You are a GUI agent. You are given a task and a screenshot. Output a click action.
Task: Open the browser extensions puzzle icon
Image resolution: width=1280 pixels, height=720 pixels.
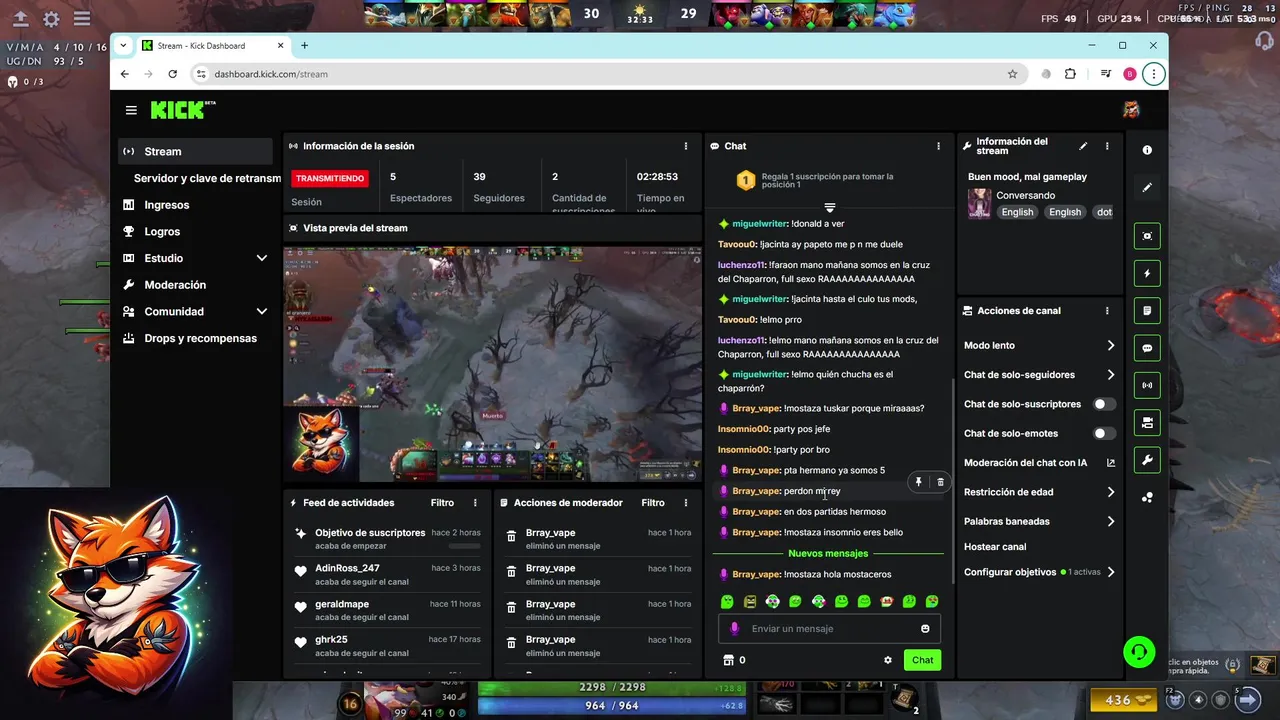pyautogui.click(x=1070, y=74)
